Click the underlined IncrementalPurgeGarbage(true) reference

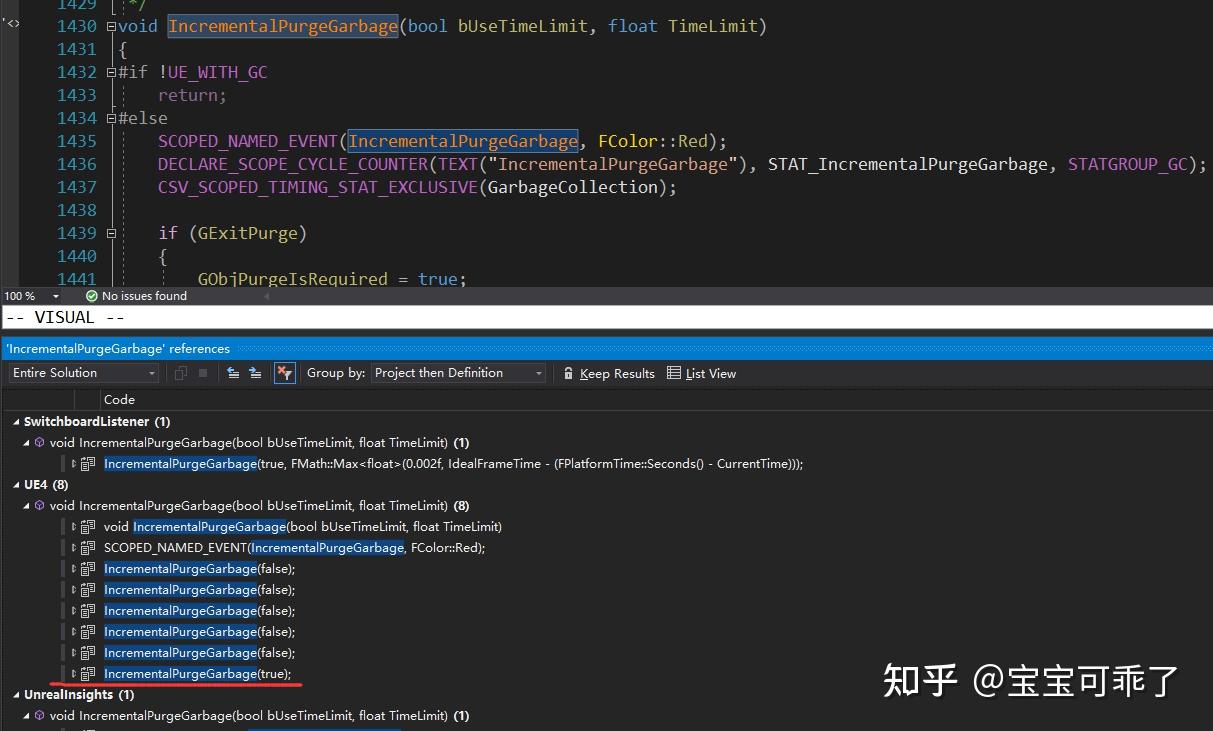click(180, 673)
